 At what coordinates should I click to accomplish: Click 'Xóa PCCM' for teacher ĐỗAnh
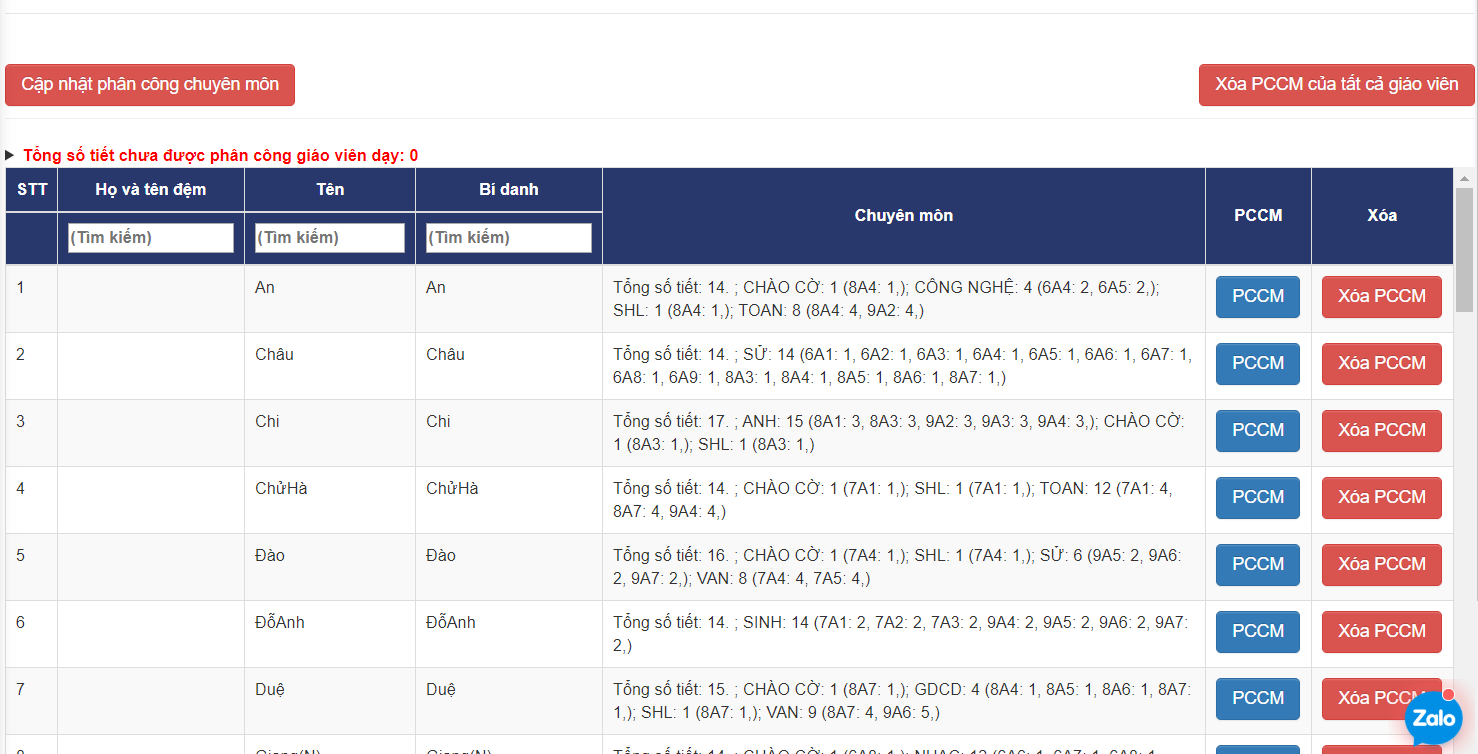pos(1381,632)
